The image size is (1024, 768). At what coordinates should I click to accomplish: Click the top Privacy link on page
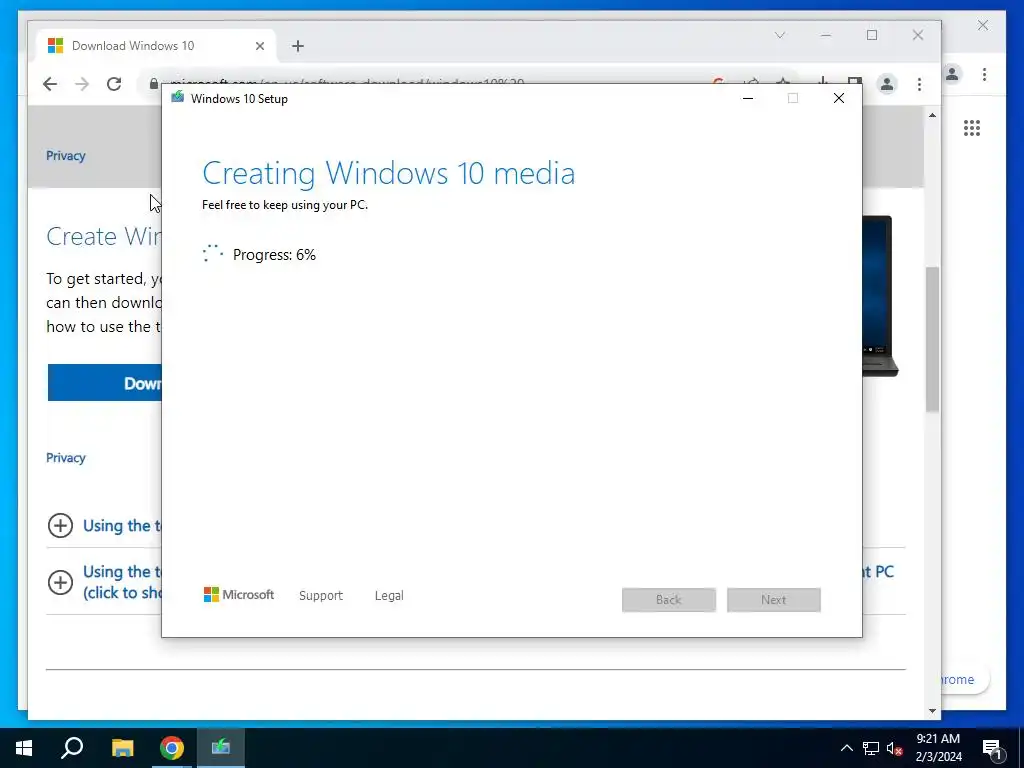[65, 155]
